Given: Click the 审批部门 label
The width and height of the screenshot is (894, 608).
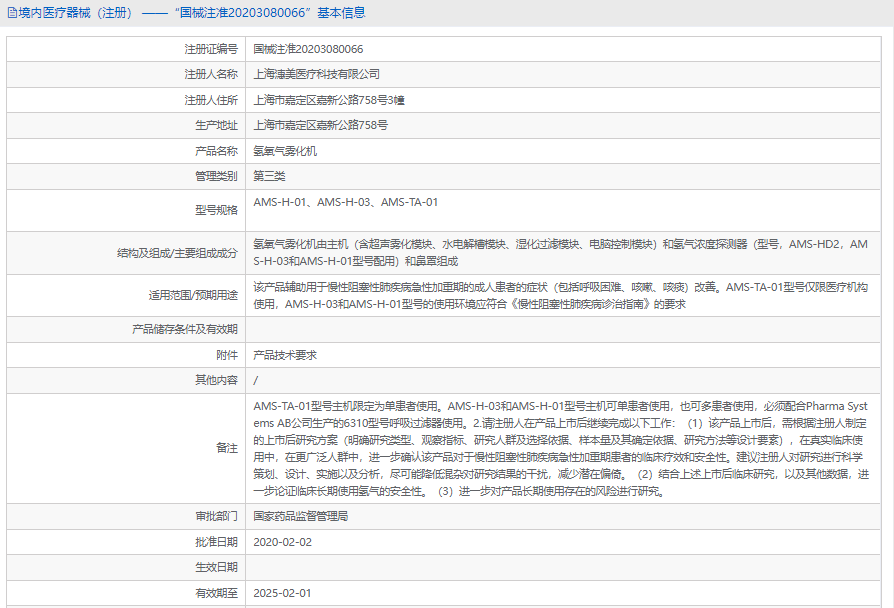Looking at the screenshot, I should click(x=216, y=516).
